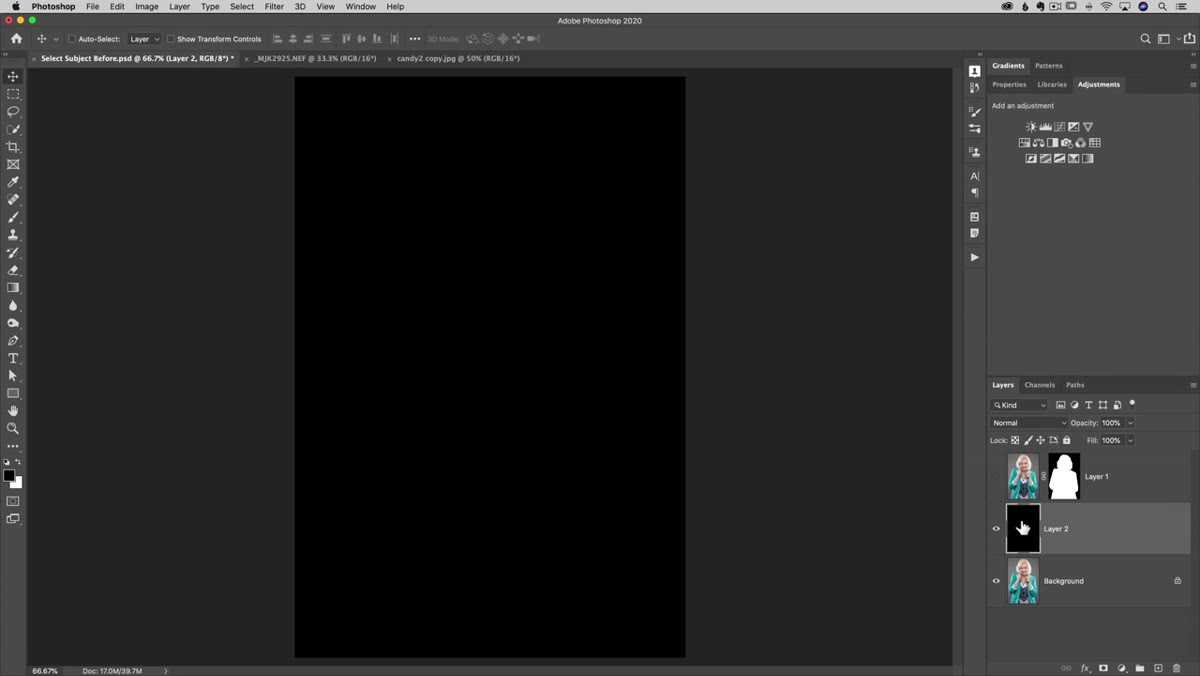Toggle lock image pixels brush icon
1200x676 pixels.
[1028, 440]
